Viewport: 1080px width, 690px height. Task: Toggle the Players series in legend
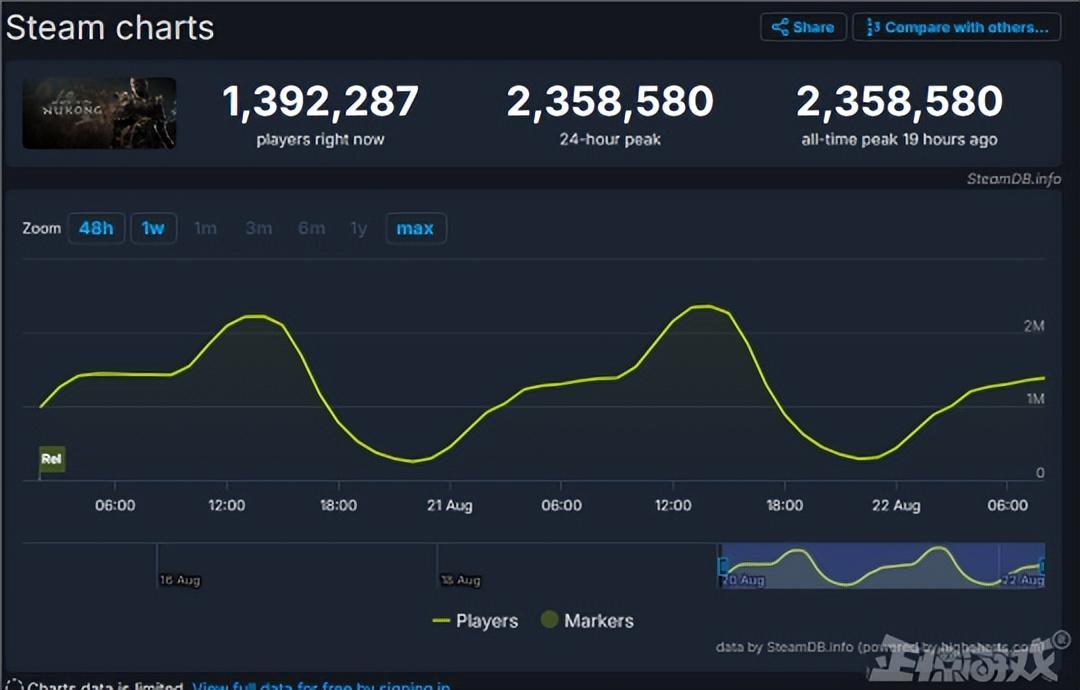(475, 621)
